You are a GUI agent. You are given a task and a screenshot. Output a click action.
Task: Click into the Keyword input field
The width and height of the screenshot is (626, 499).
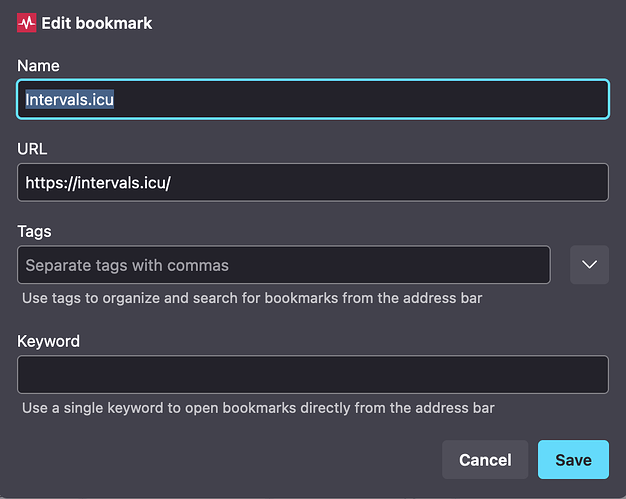click(313, 374)
